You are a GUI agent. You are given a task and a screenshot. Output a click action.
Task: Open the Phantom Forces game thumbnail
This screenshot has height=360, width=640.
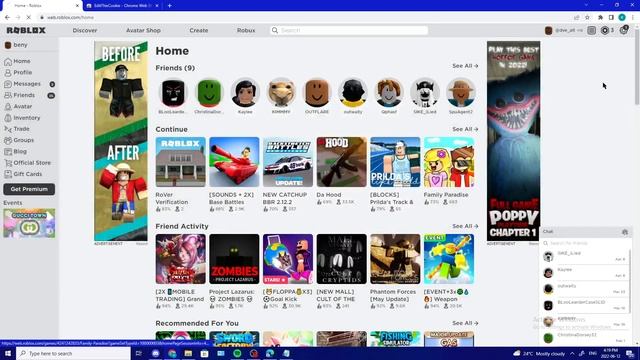(x=395, y=259)
